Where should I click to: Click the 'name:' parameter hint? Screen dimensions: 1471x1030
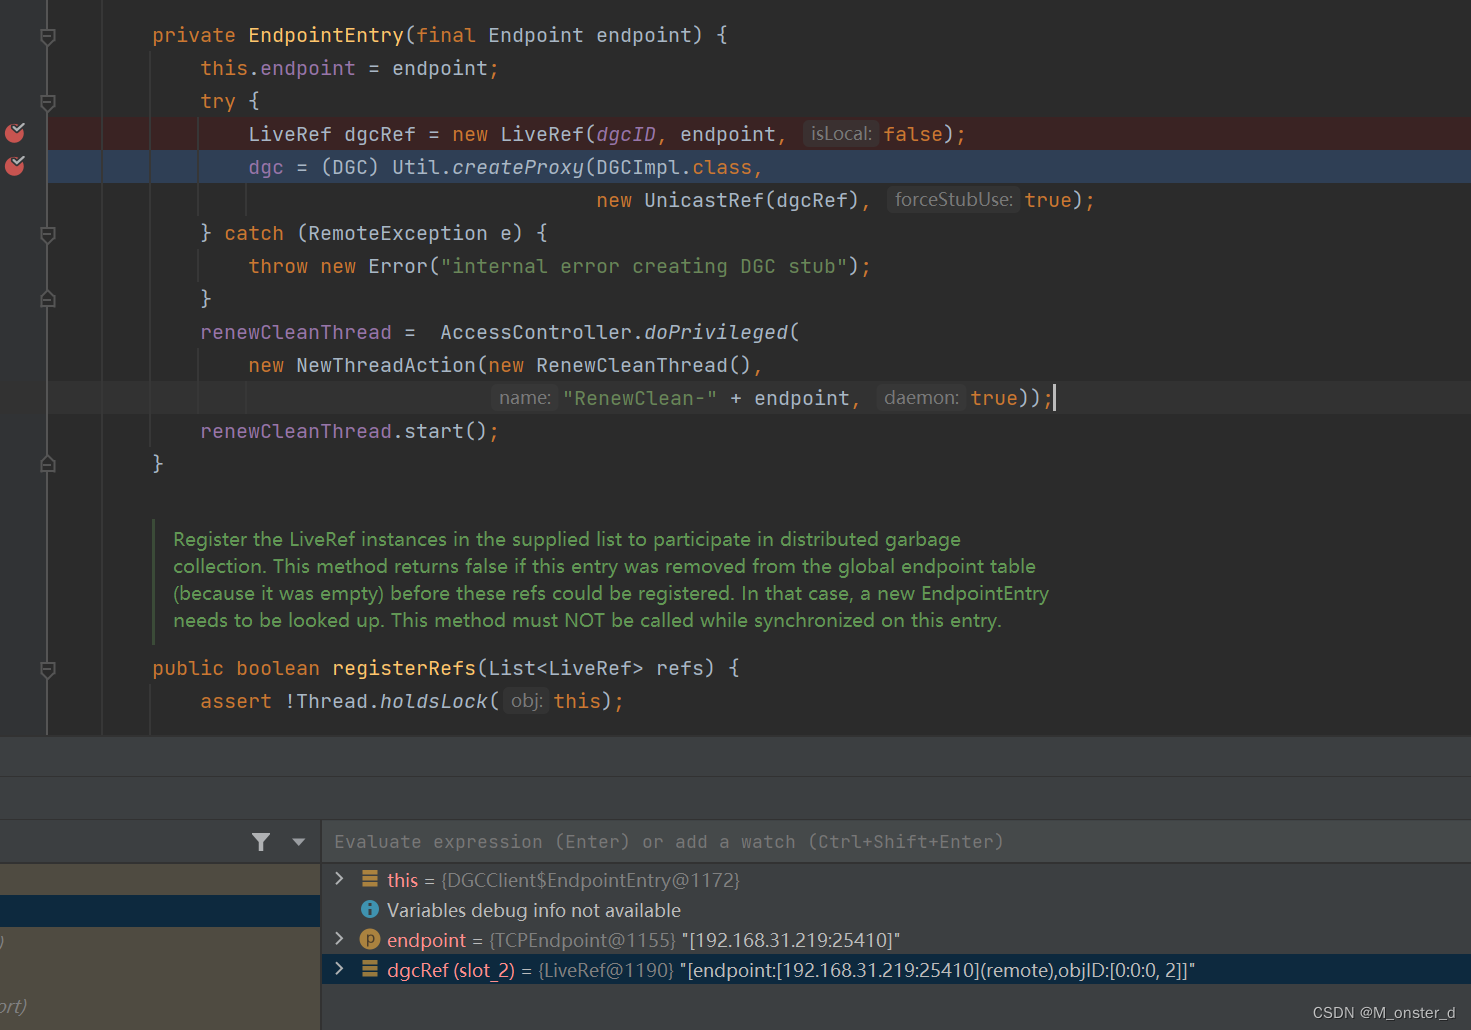tap(525, 398)
